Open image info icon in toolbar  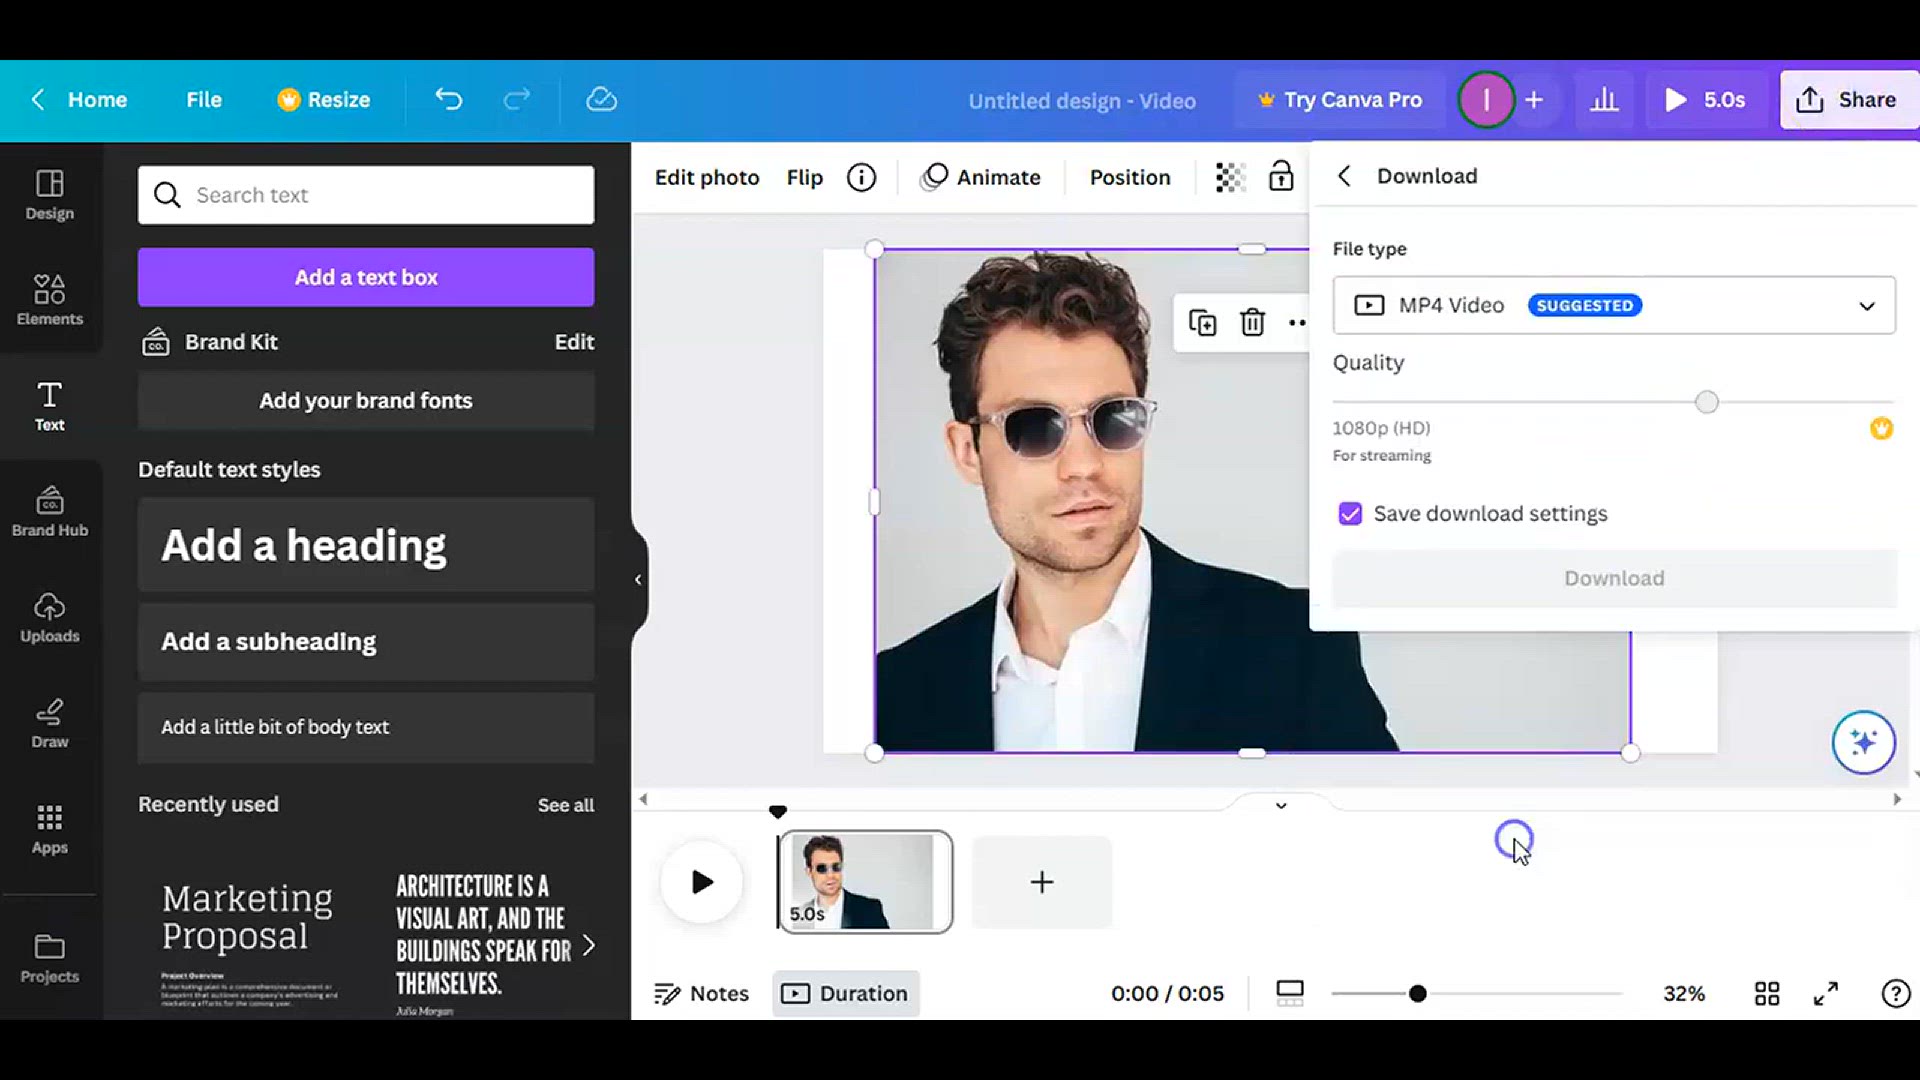(x=861, y=177)
